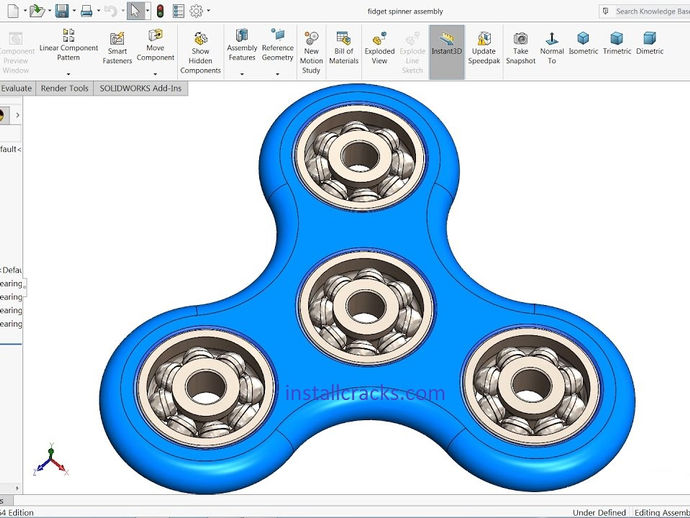690x518 pixels.
Task: Switch to Trimetric view
Action: 617,43
